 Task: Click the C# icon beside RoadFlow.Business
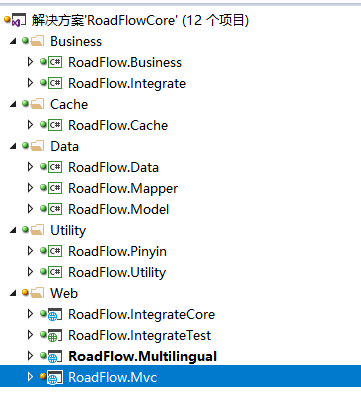(55, 63)
